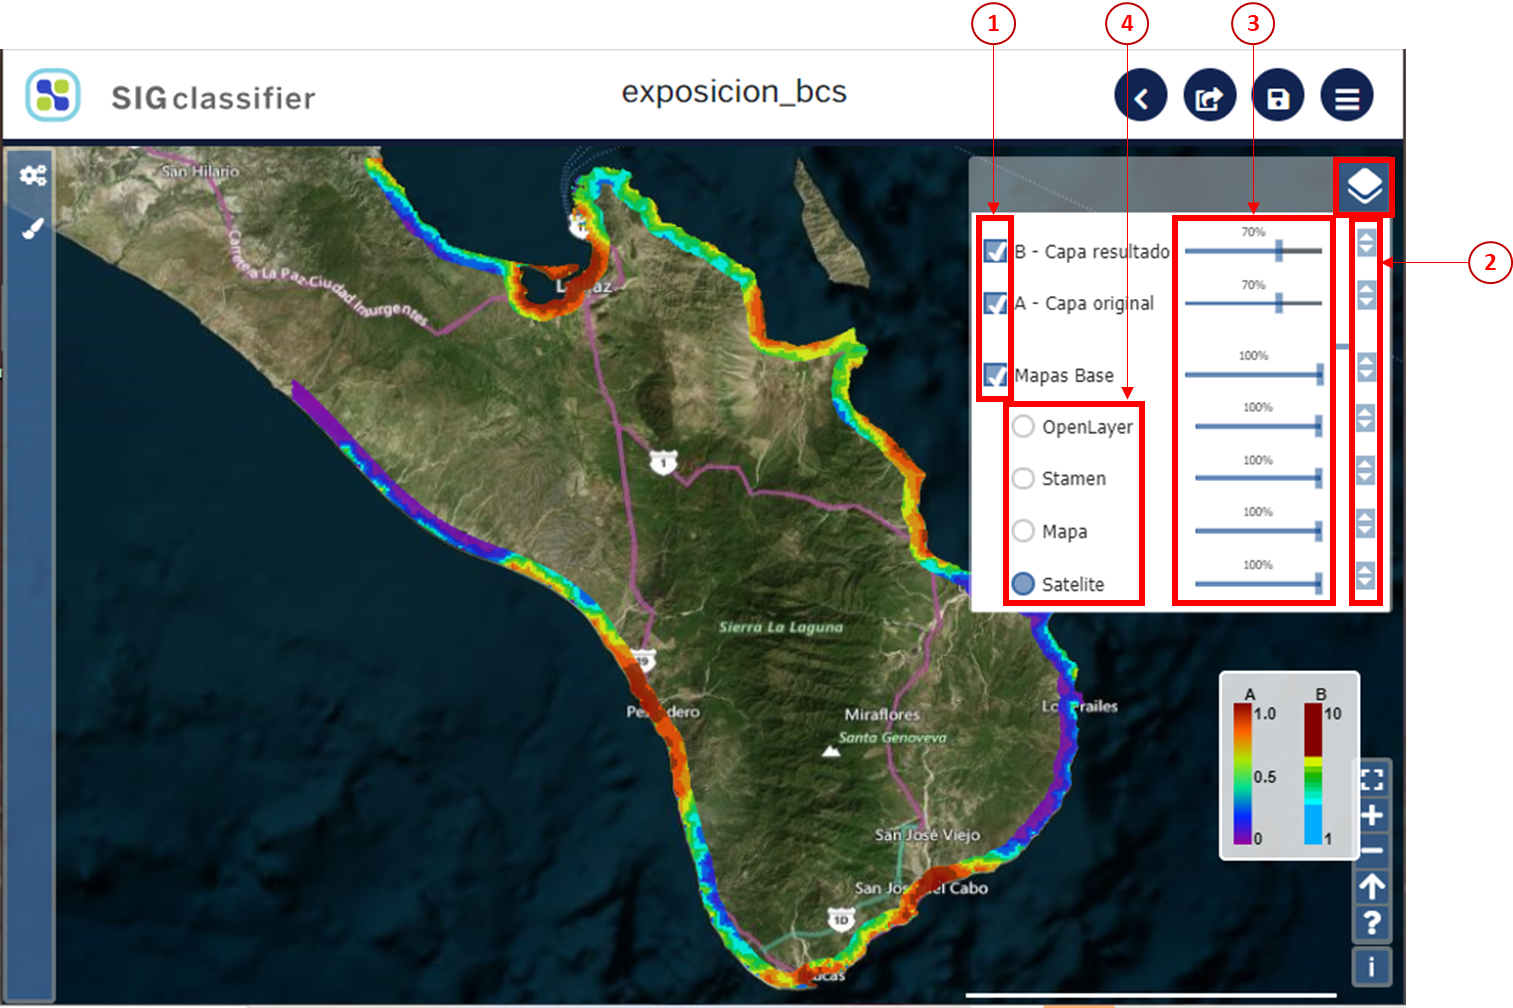Select the Satelite base map radio
Screen dimensions: 1513x1008
[1023, 583]
